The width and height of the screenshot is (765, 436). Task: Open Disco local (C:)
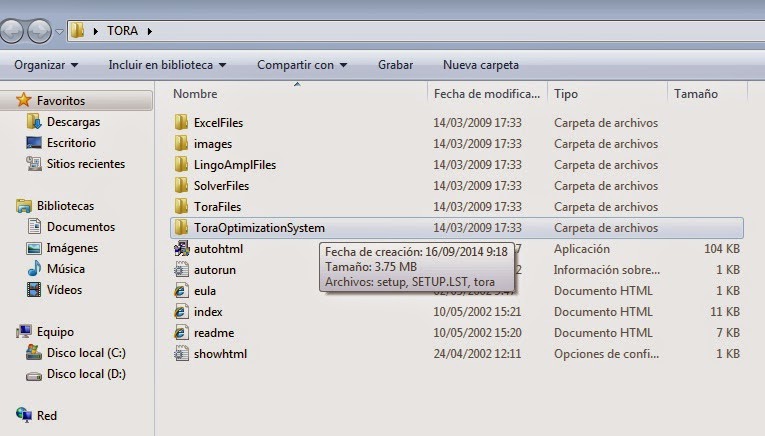tap(86, 353)
